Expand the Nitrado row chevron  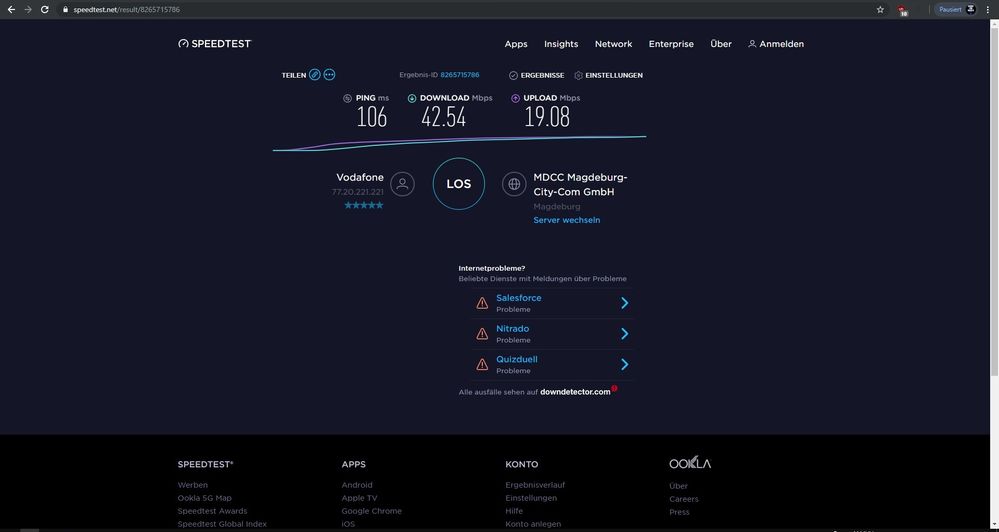tap(624, 334)
